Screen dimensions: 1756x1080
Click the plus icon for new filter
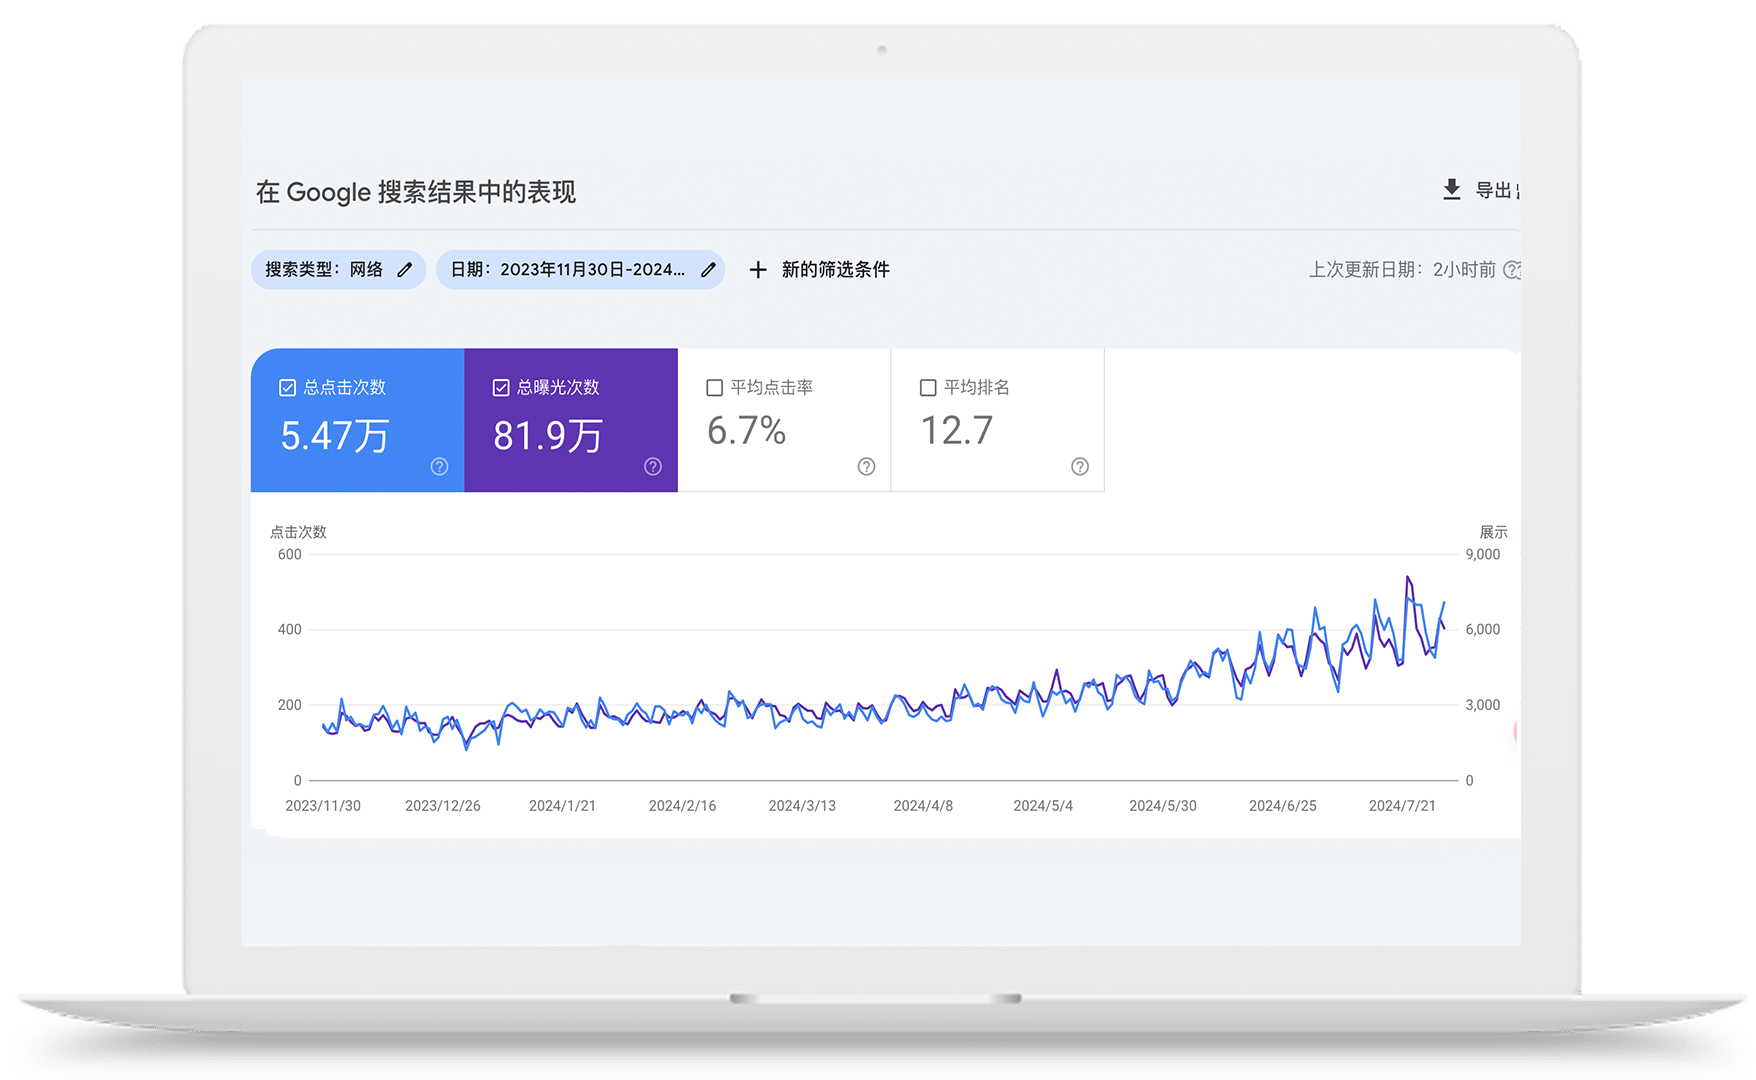pos(758,270)
